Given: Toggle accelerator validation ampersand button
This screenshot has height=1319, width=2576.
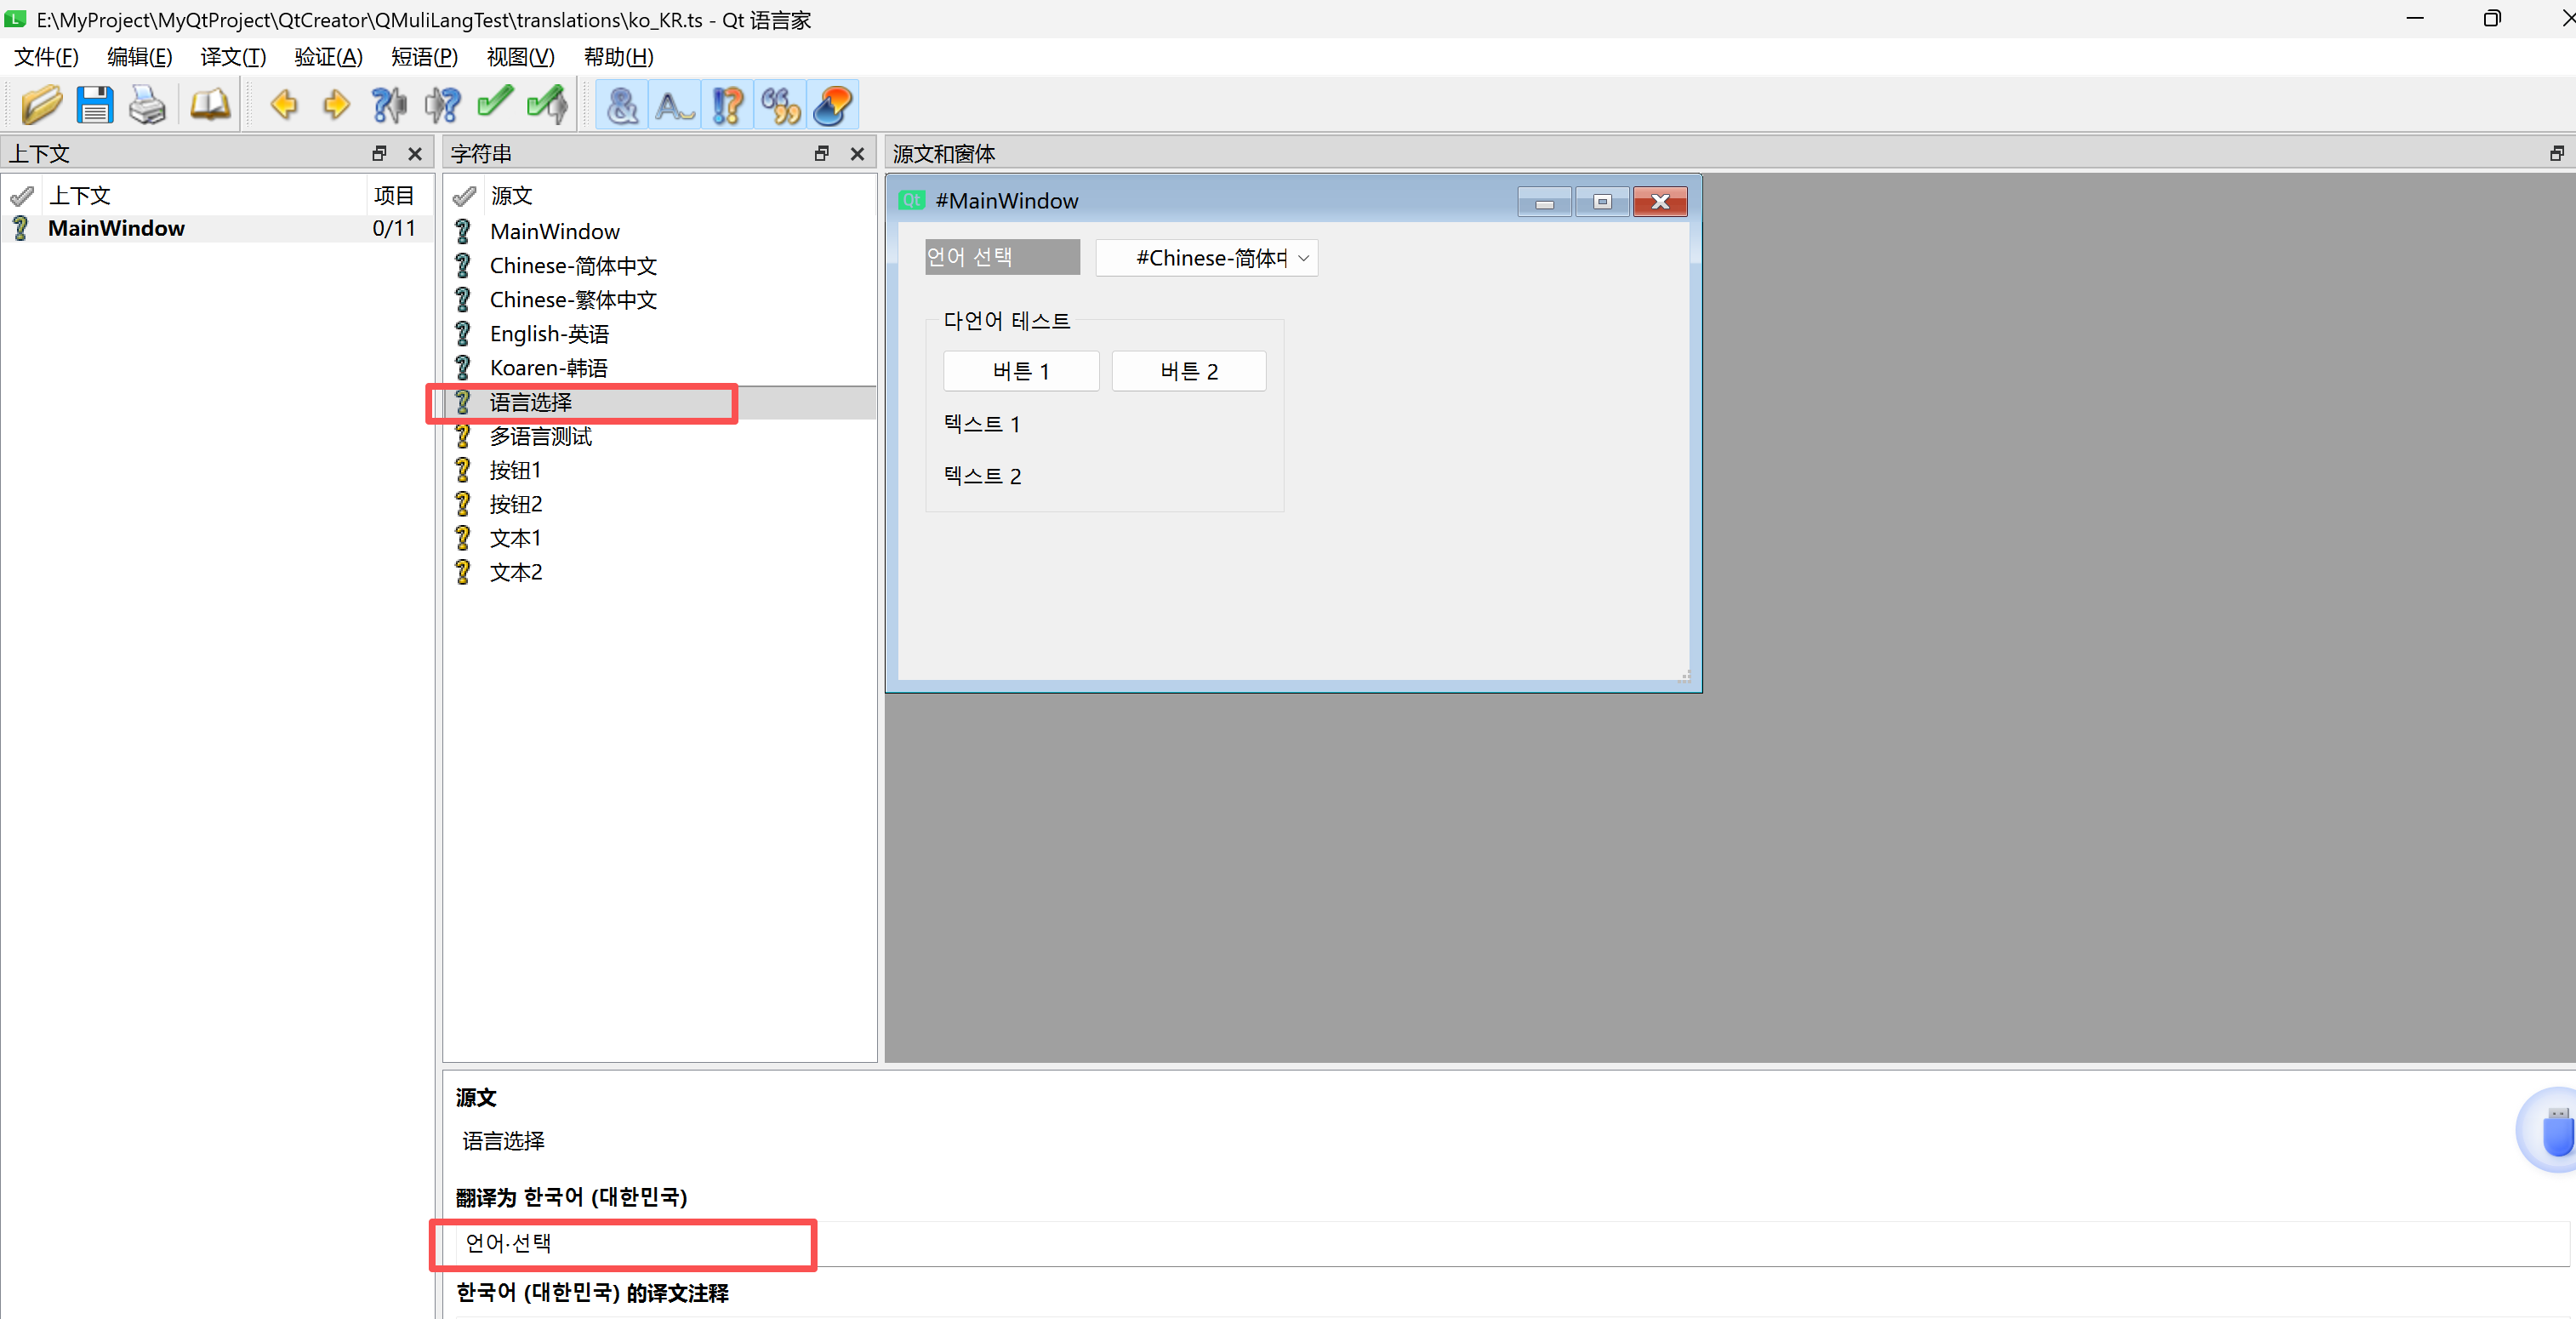Looking at the screenshot, I should pyautogui.click(x=622, y=105).
